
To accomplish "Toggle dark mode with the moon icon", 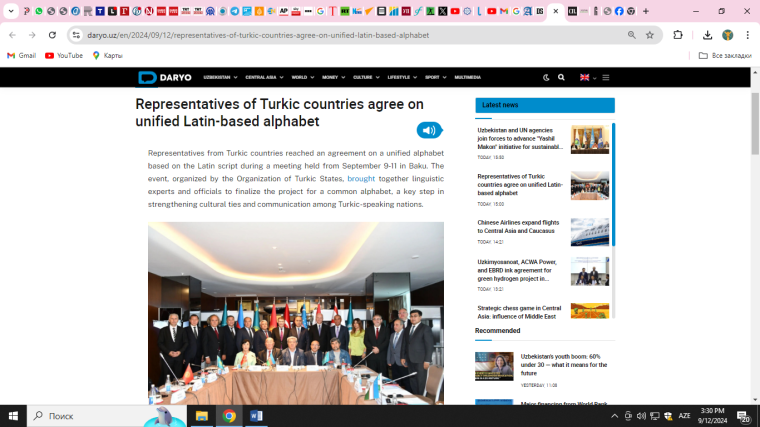I will tap(546, 78).
